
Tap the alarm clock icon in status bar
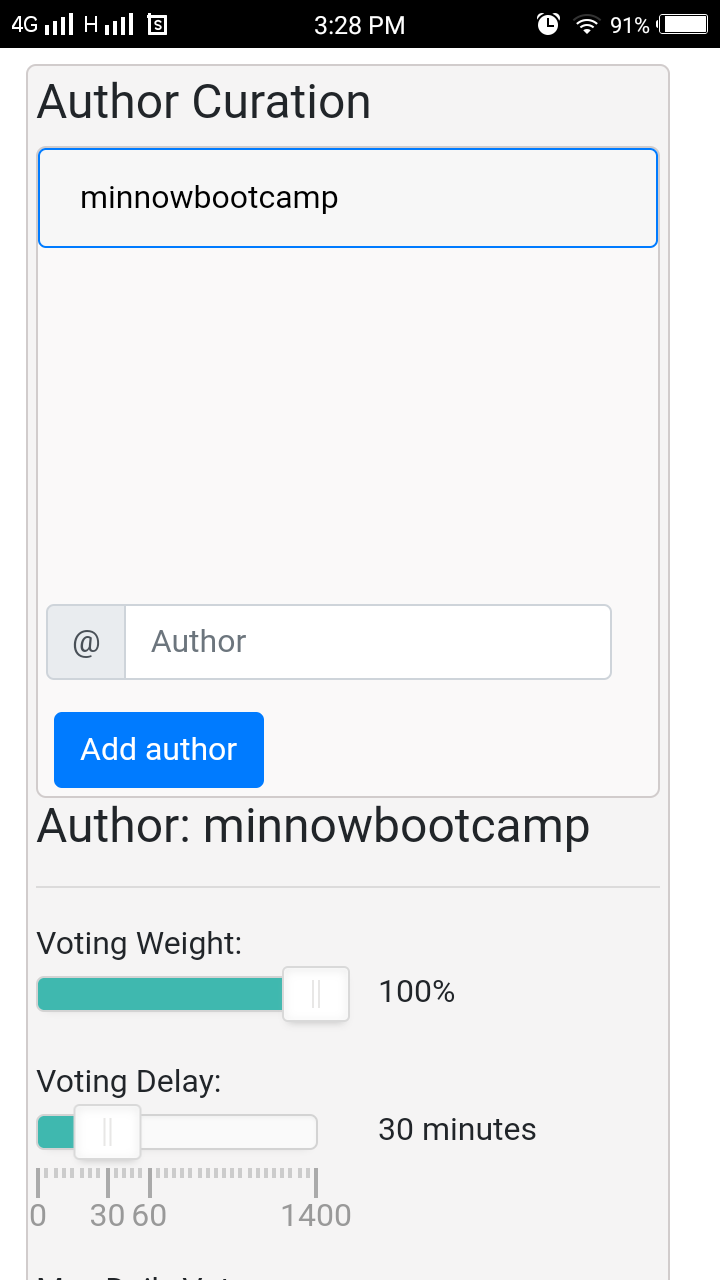(548, 25)
